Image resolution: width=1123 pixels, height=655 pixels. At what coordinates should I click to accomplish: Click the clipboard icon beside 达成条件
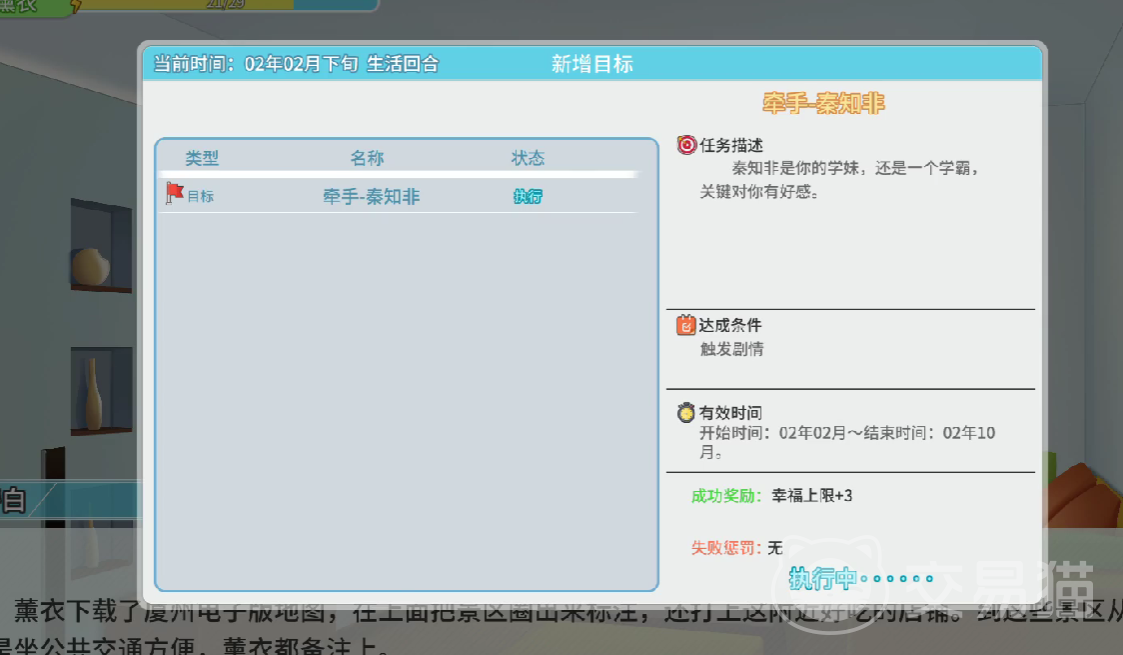click(686, 325)
